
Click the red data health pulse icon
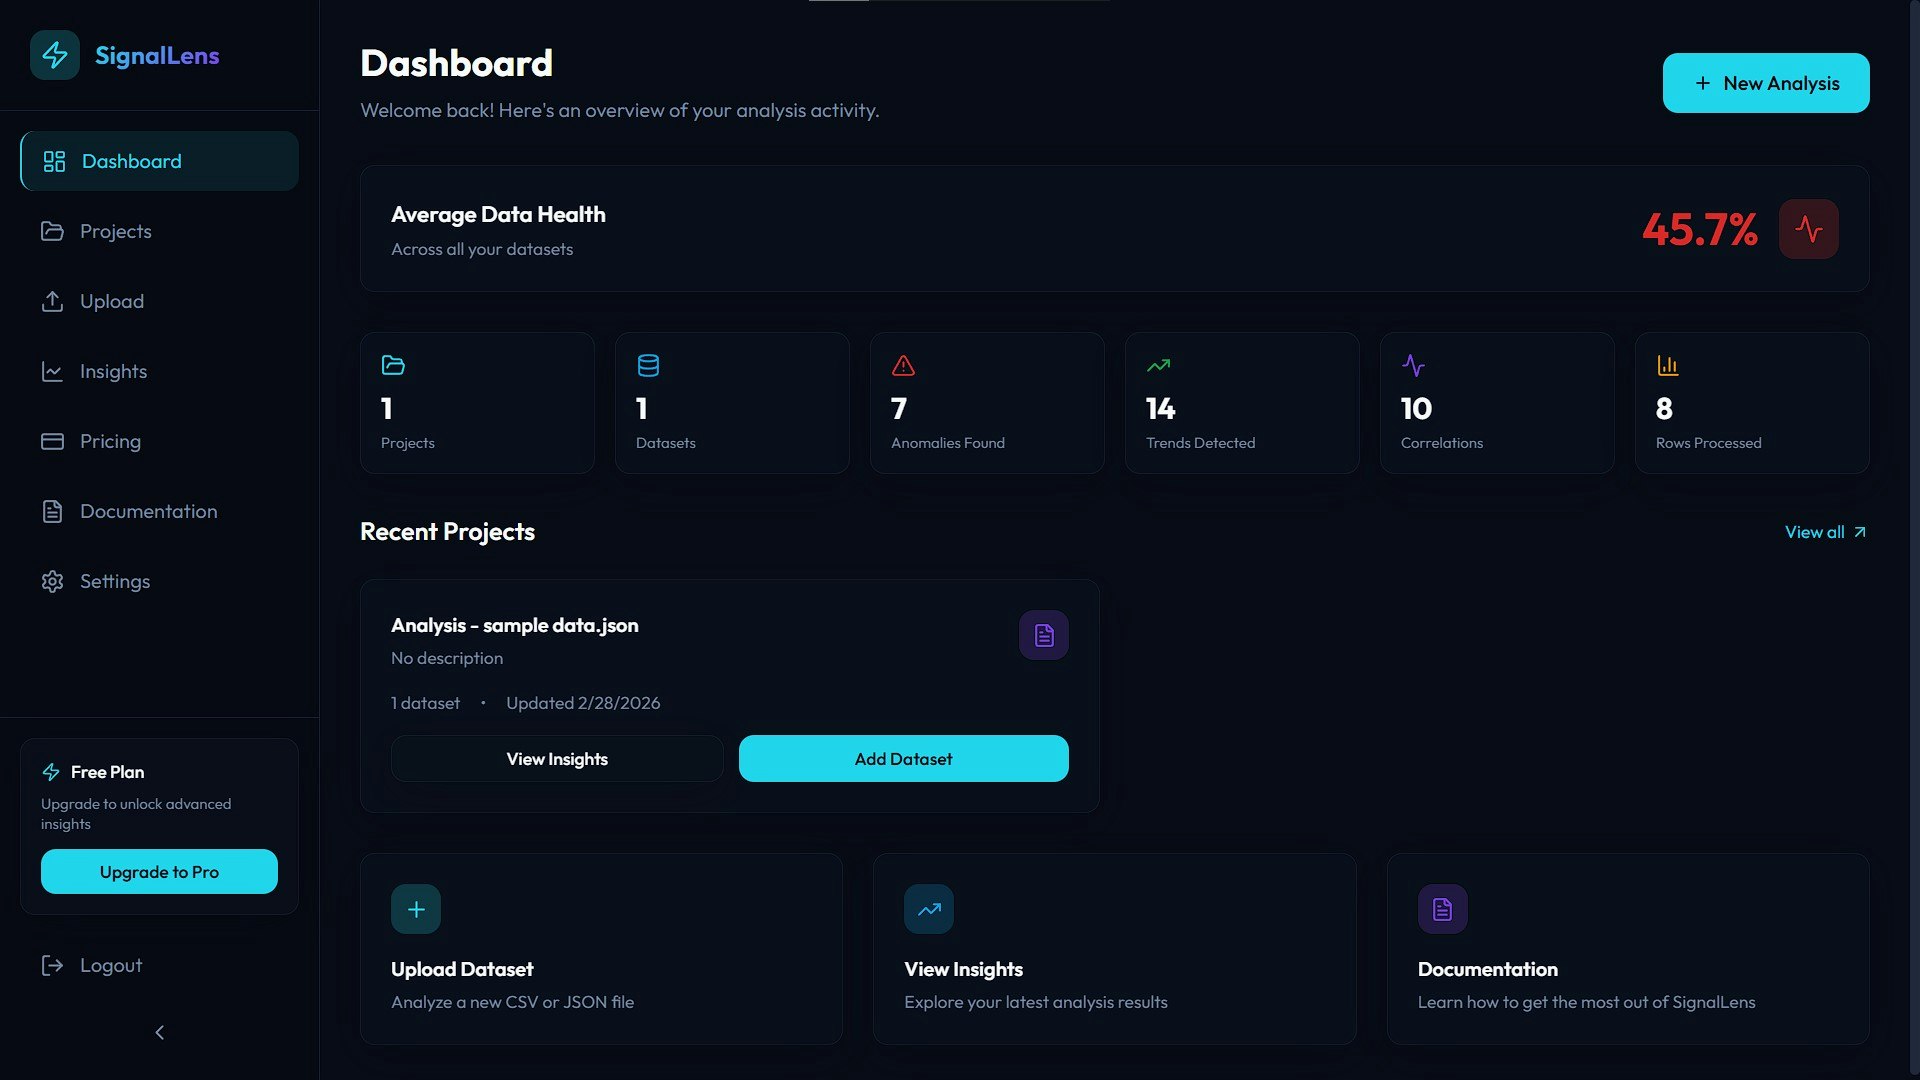[1808, 229]
